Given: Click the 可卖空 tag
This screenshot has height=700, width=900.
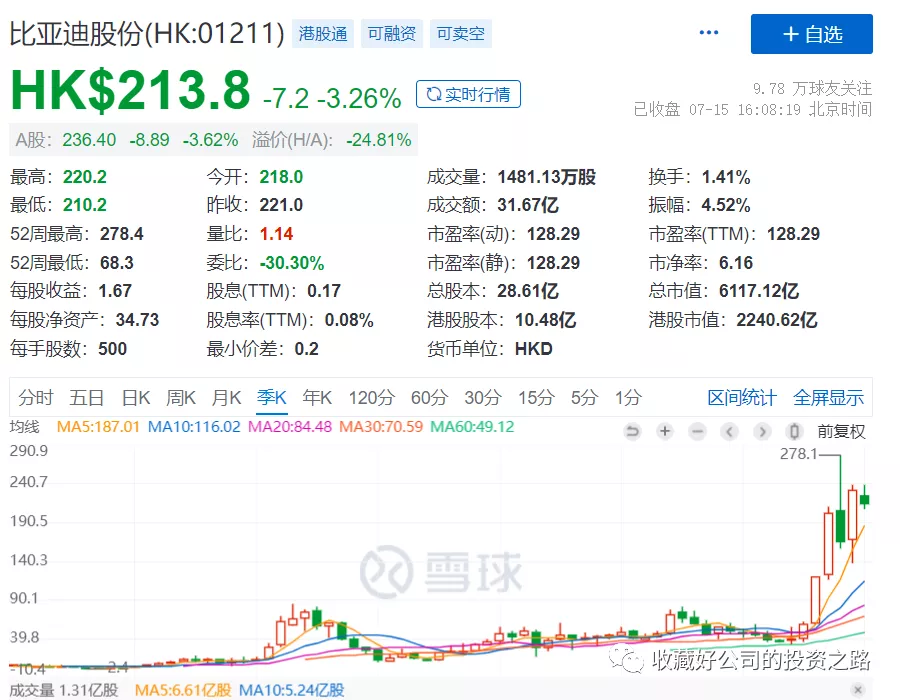Looking at the screenshot, I should 460,33.
